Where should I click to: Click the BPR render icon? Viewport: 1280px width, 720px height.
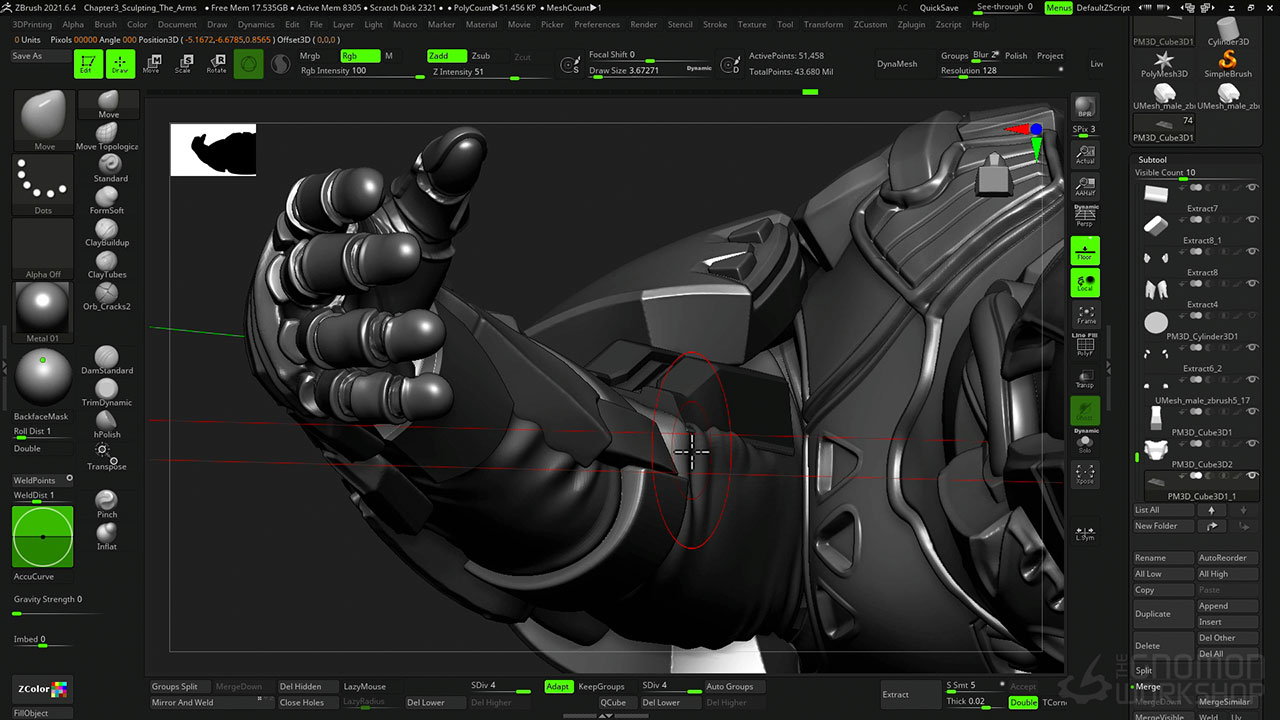1085,107
